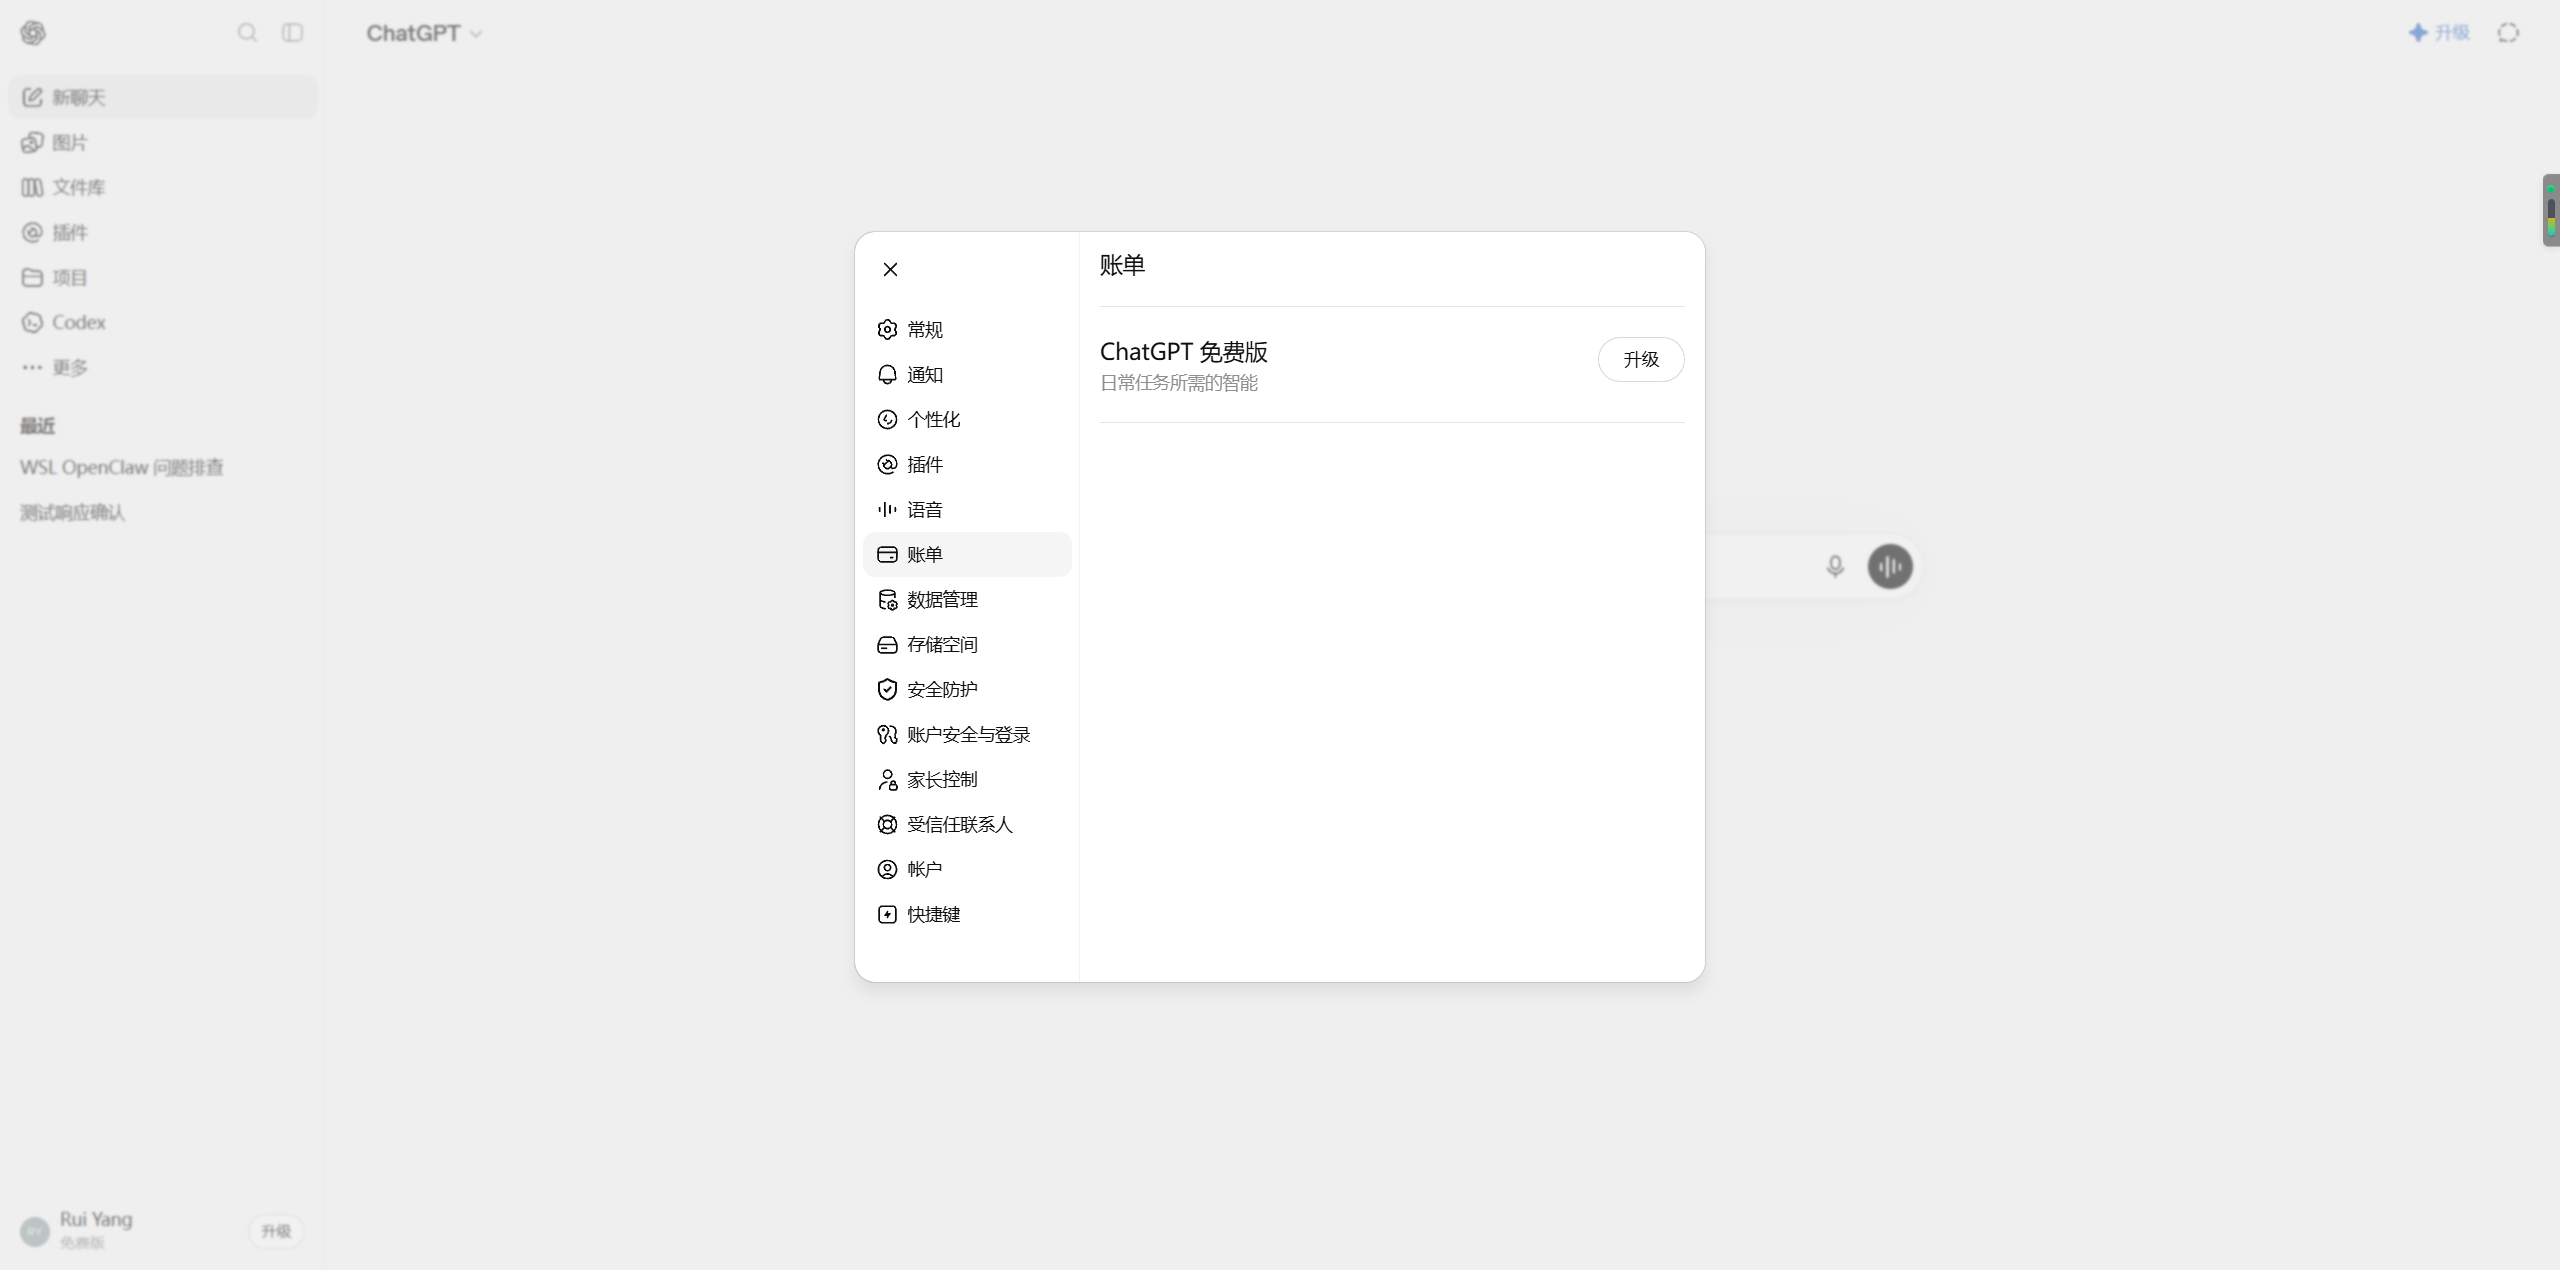The image size is (2560, 1270).
Task: Click the ChatGPT 免费版 plan title
Action: coord(1184,352)
